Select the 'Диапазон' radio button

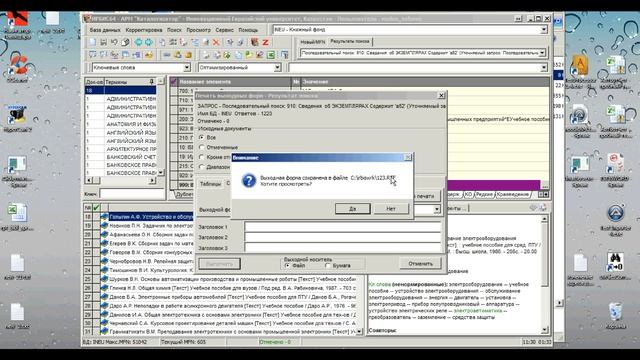click(202, 167)
